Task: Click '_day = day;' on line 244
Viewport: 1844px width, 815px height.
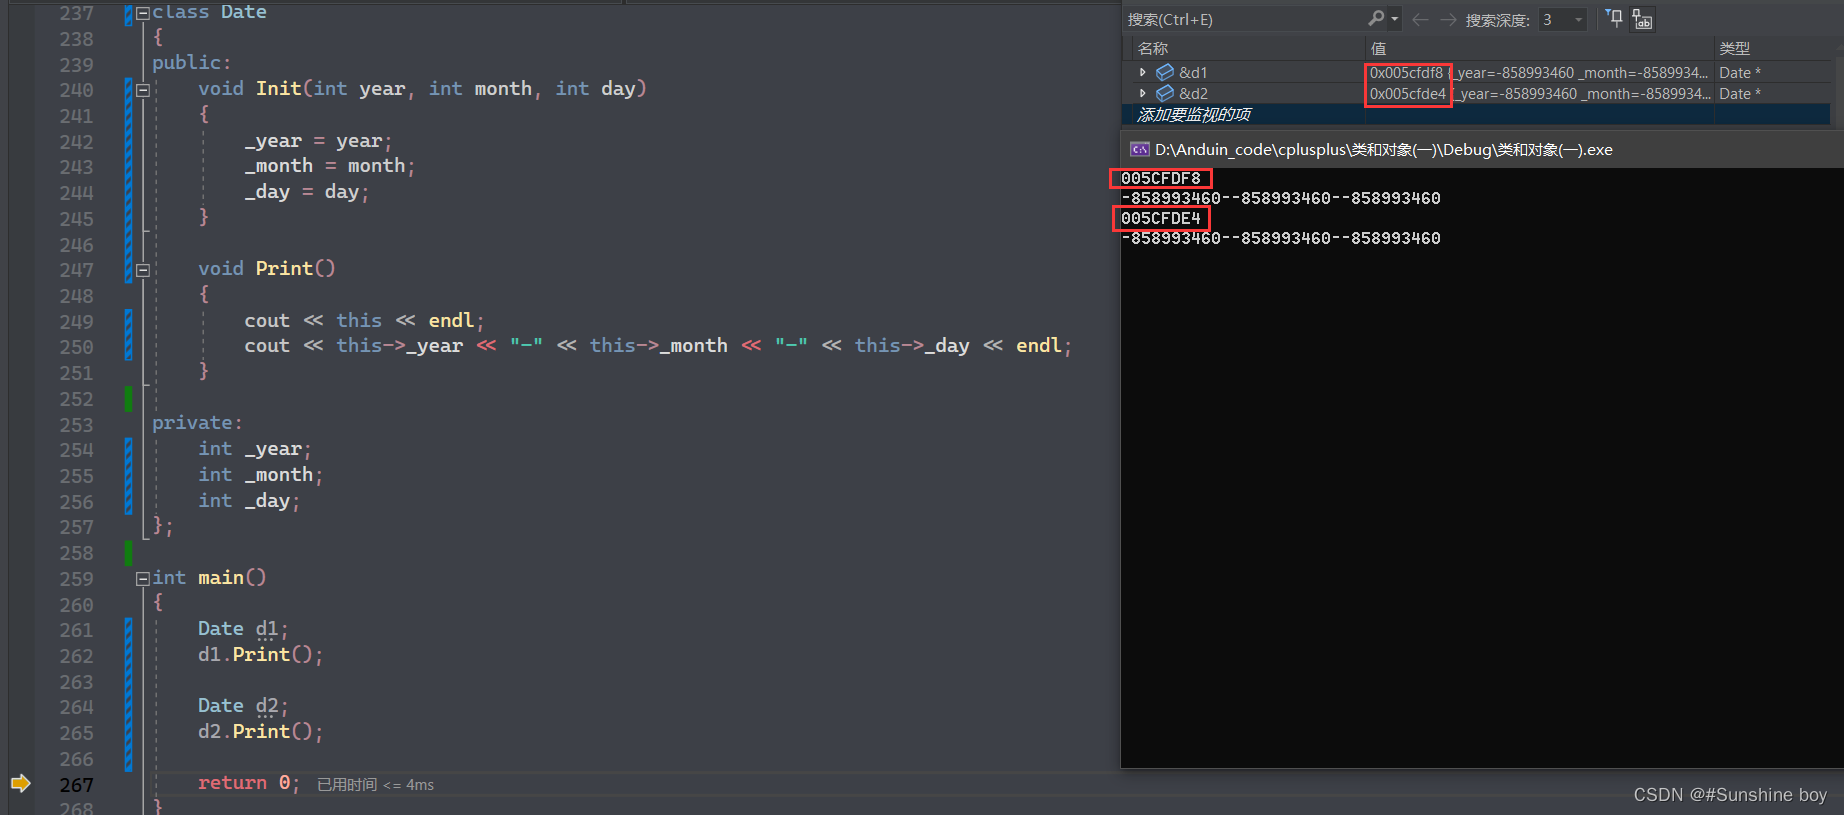Action: [306, 192]
